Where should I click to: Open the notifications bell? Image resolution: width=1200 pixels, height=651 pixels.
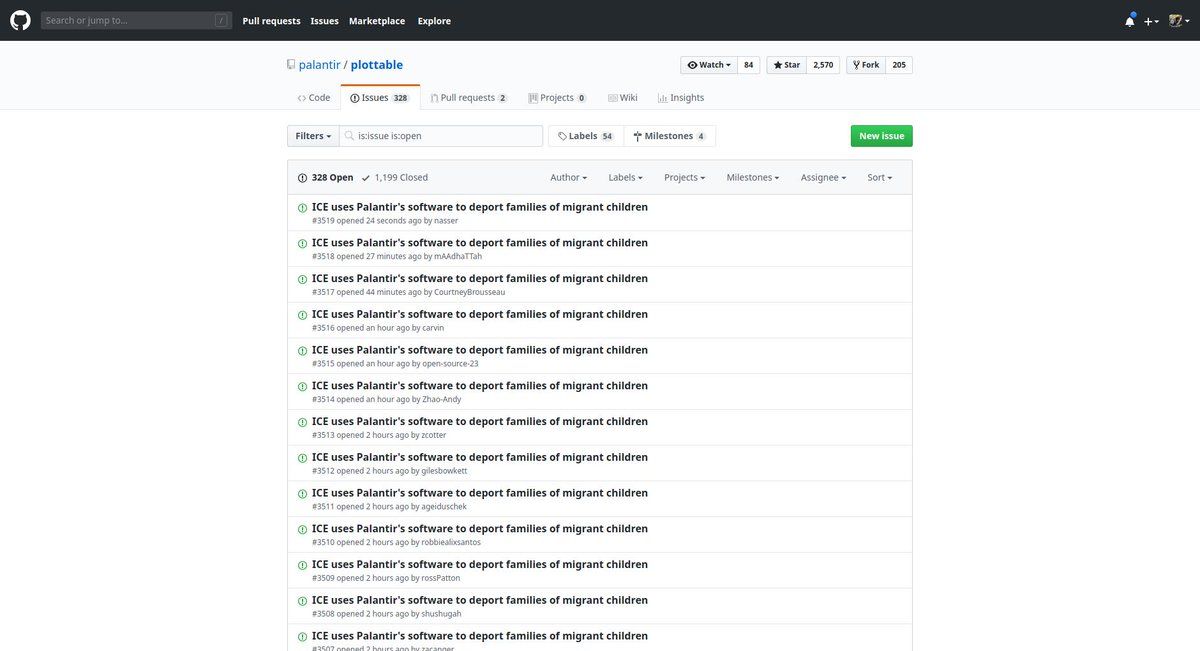[1129, 21]
